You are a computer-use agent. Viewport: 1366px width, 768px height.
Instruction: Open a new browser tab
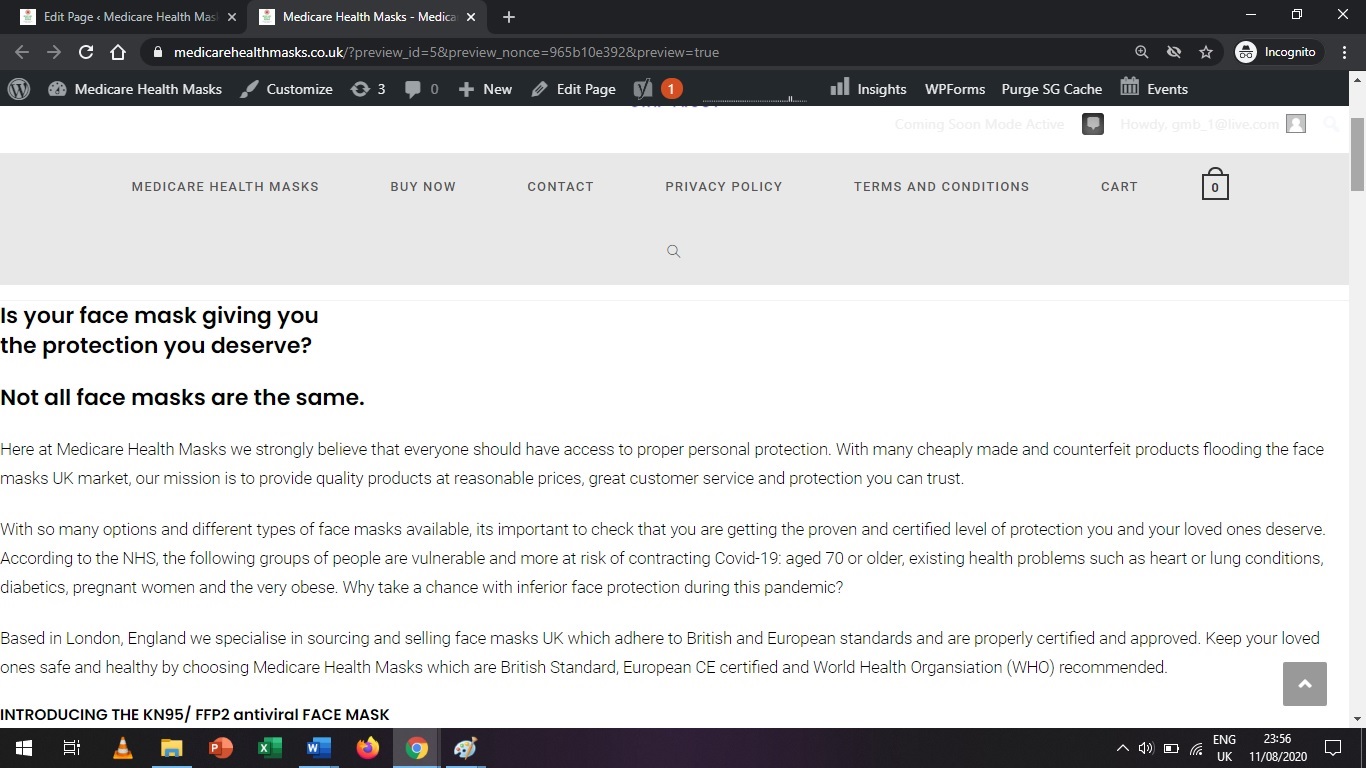point(509,17)
